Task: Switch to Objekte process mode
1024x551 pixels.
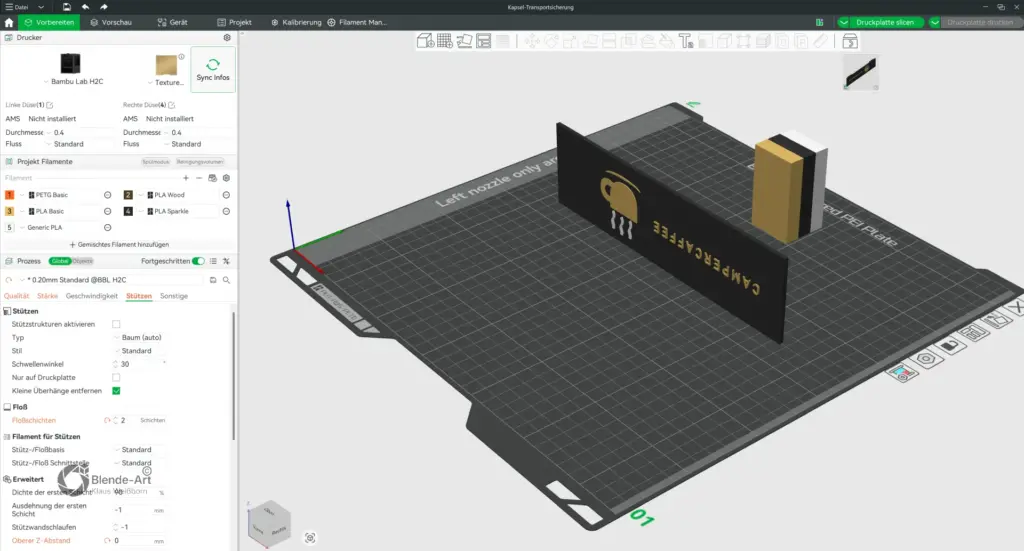Action: [82, 260]
